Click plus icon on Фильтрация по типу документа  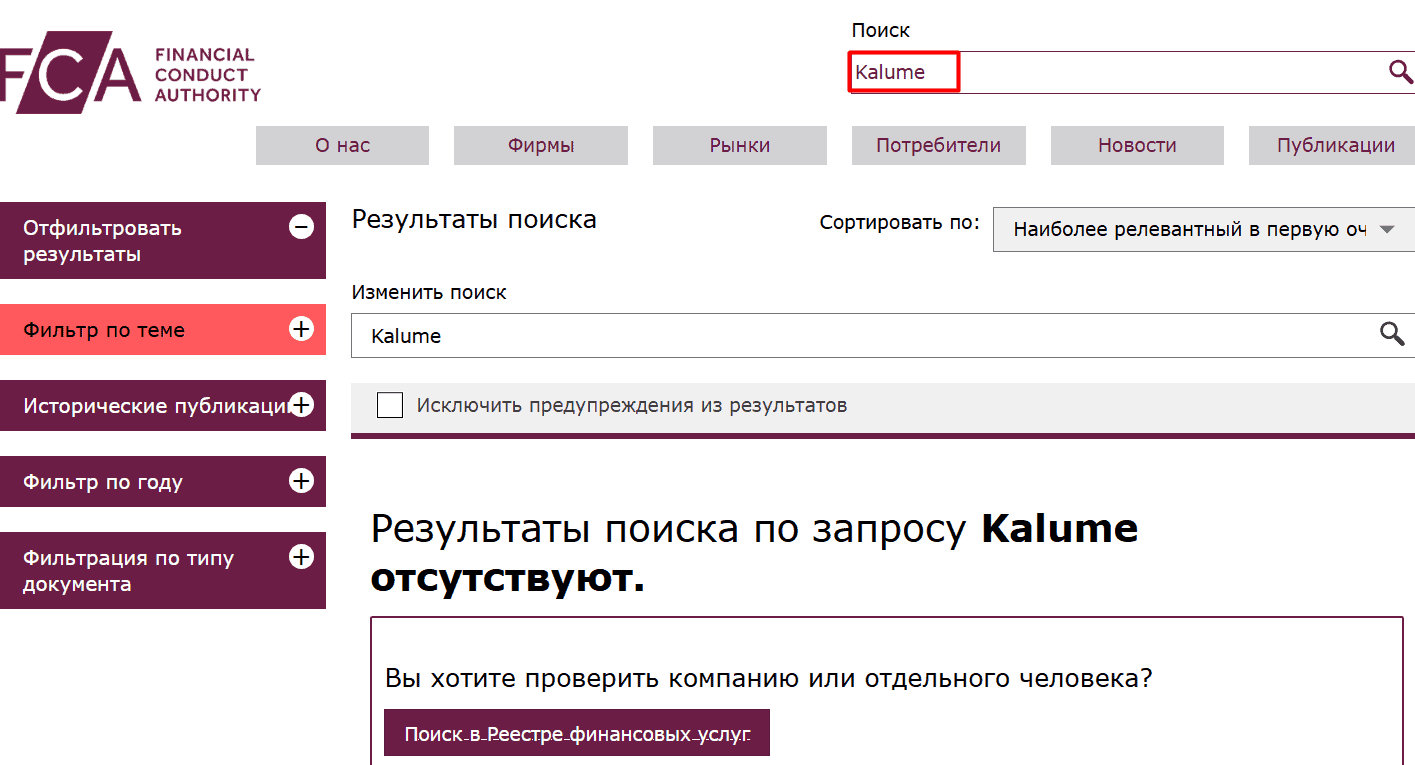click(299, 558)
